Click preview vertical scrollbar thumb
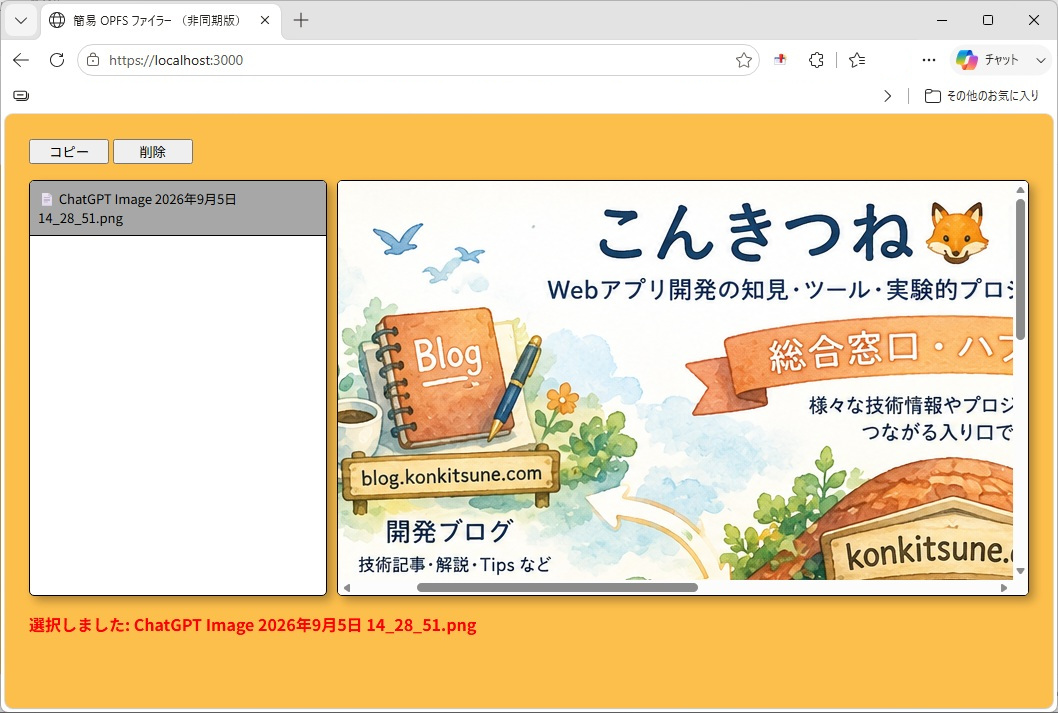1058x713 pixels. pos(1020,270)
